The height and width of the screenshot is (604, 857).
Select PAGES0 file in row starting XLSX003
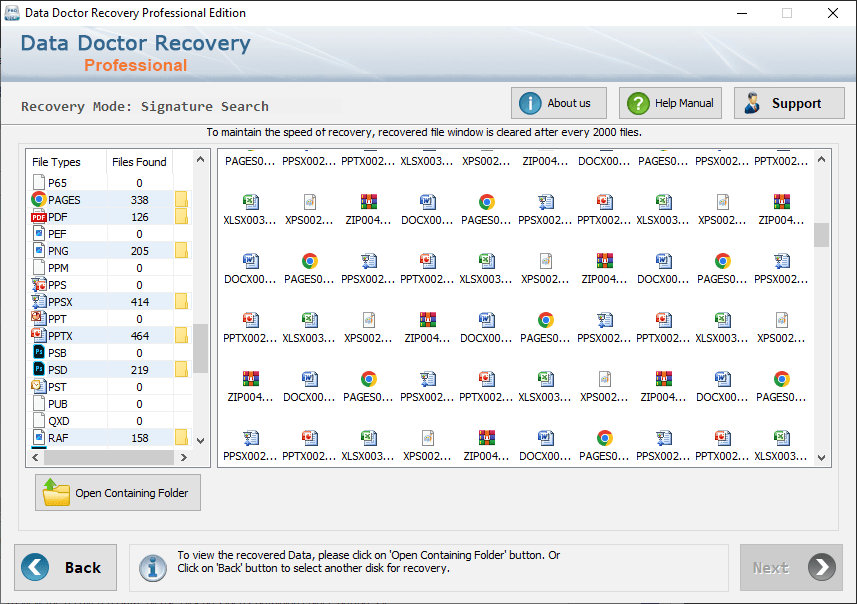point(486,210)
